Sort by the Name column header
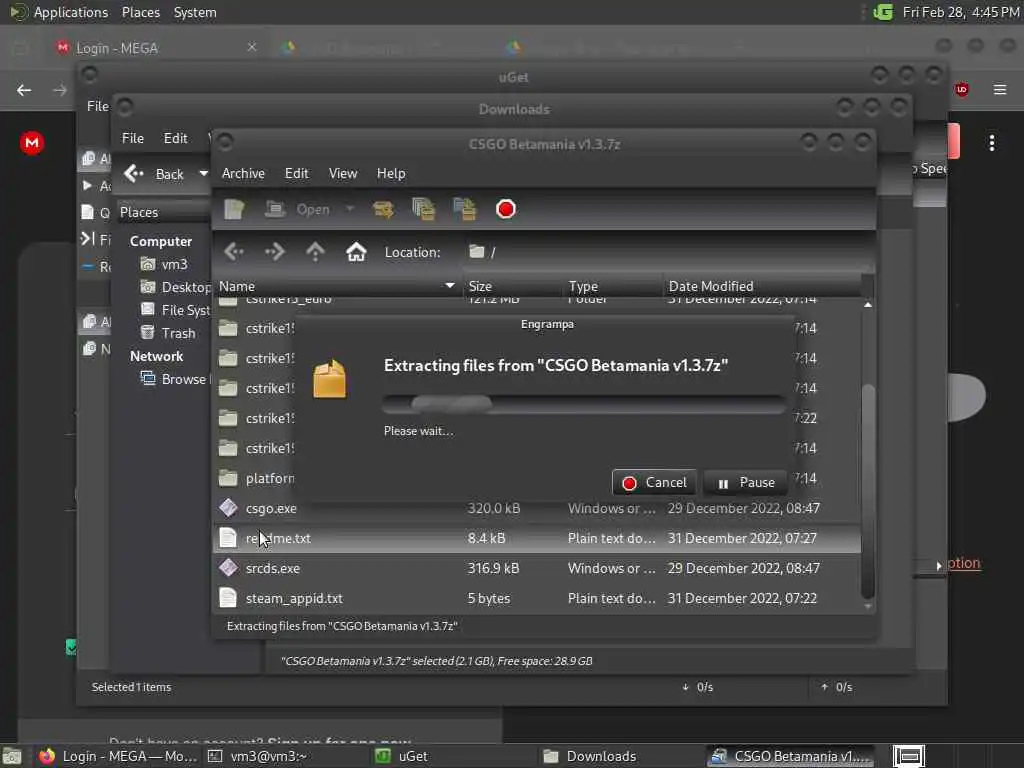This screenshot has width=1024, height=768. [x=337, y=286]
